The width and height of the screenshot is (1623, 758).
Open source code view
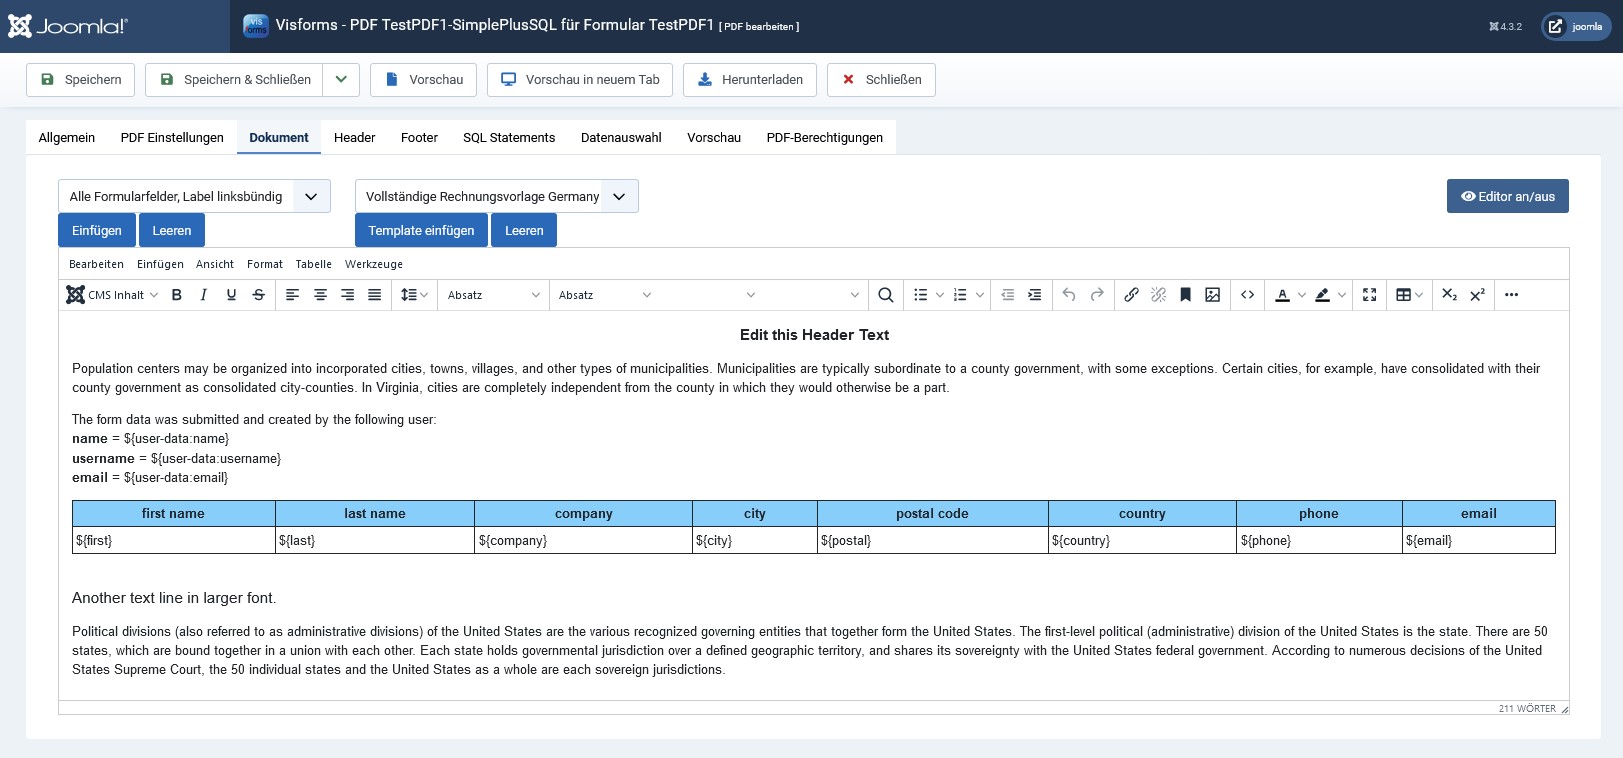tap(1247, 295)
